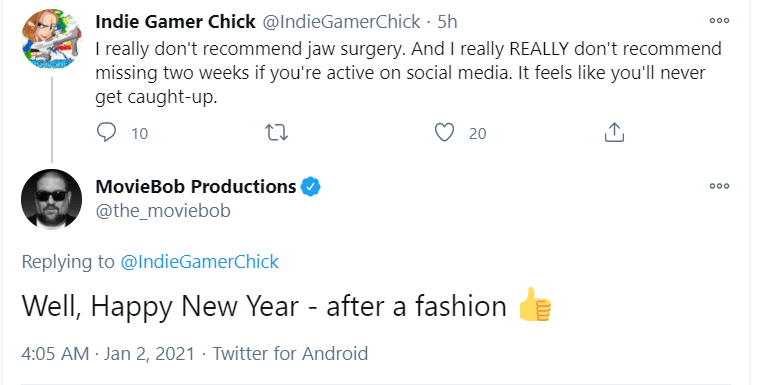This screenshot has width=760, height=385.
Task: Click the 5h timestamp
Action: (447, 21)
